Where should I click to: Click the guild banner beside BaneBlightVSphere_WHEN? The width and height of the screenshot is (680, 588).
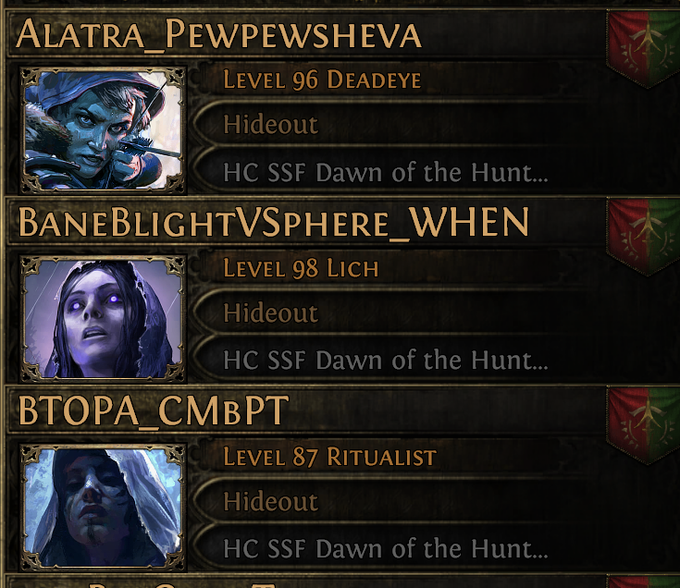[643, 237]
